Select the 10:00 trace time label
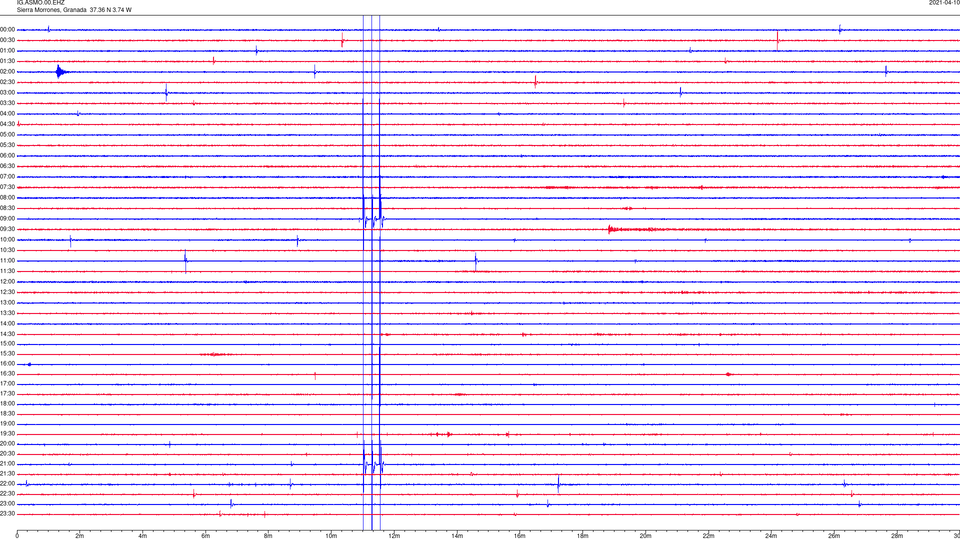The height and width of the screenshot is (540, 960). click(x=8, y=240)
